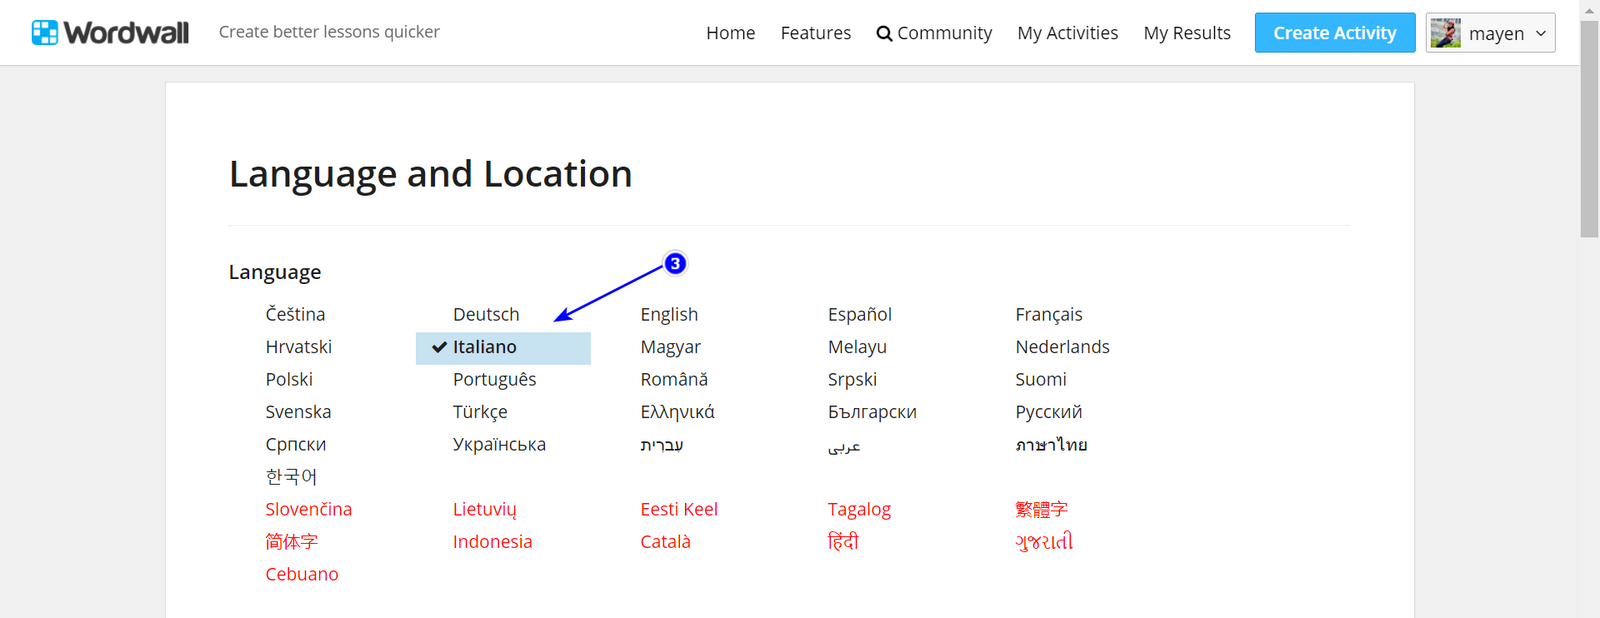Switch language to Türkçe
This screenshot has width=1600, height=618.
click(x=480, y=412)
